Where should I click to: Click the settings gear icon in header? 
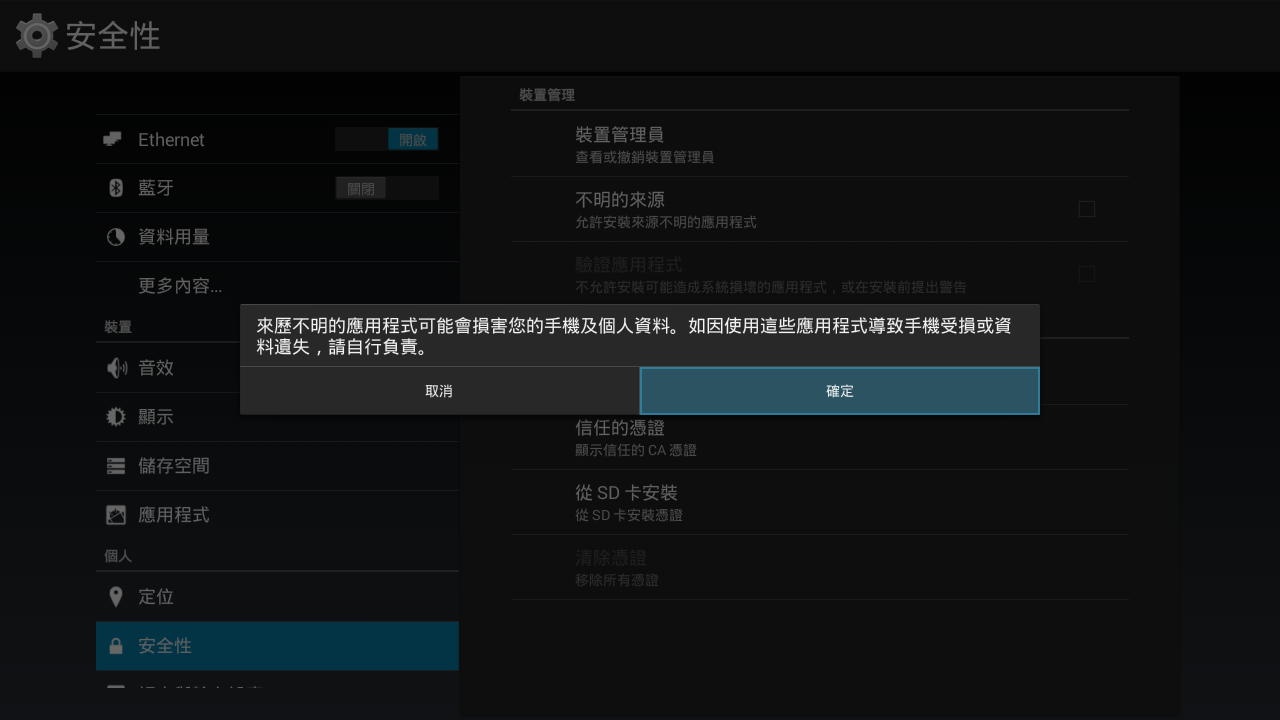coord(37,35)
